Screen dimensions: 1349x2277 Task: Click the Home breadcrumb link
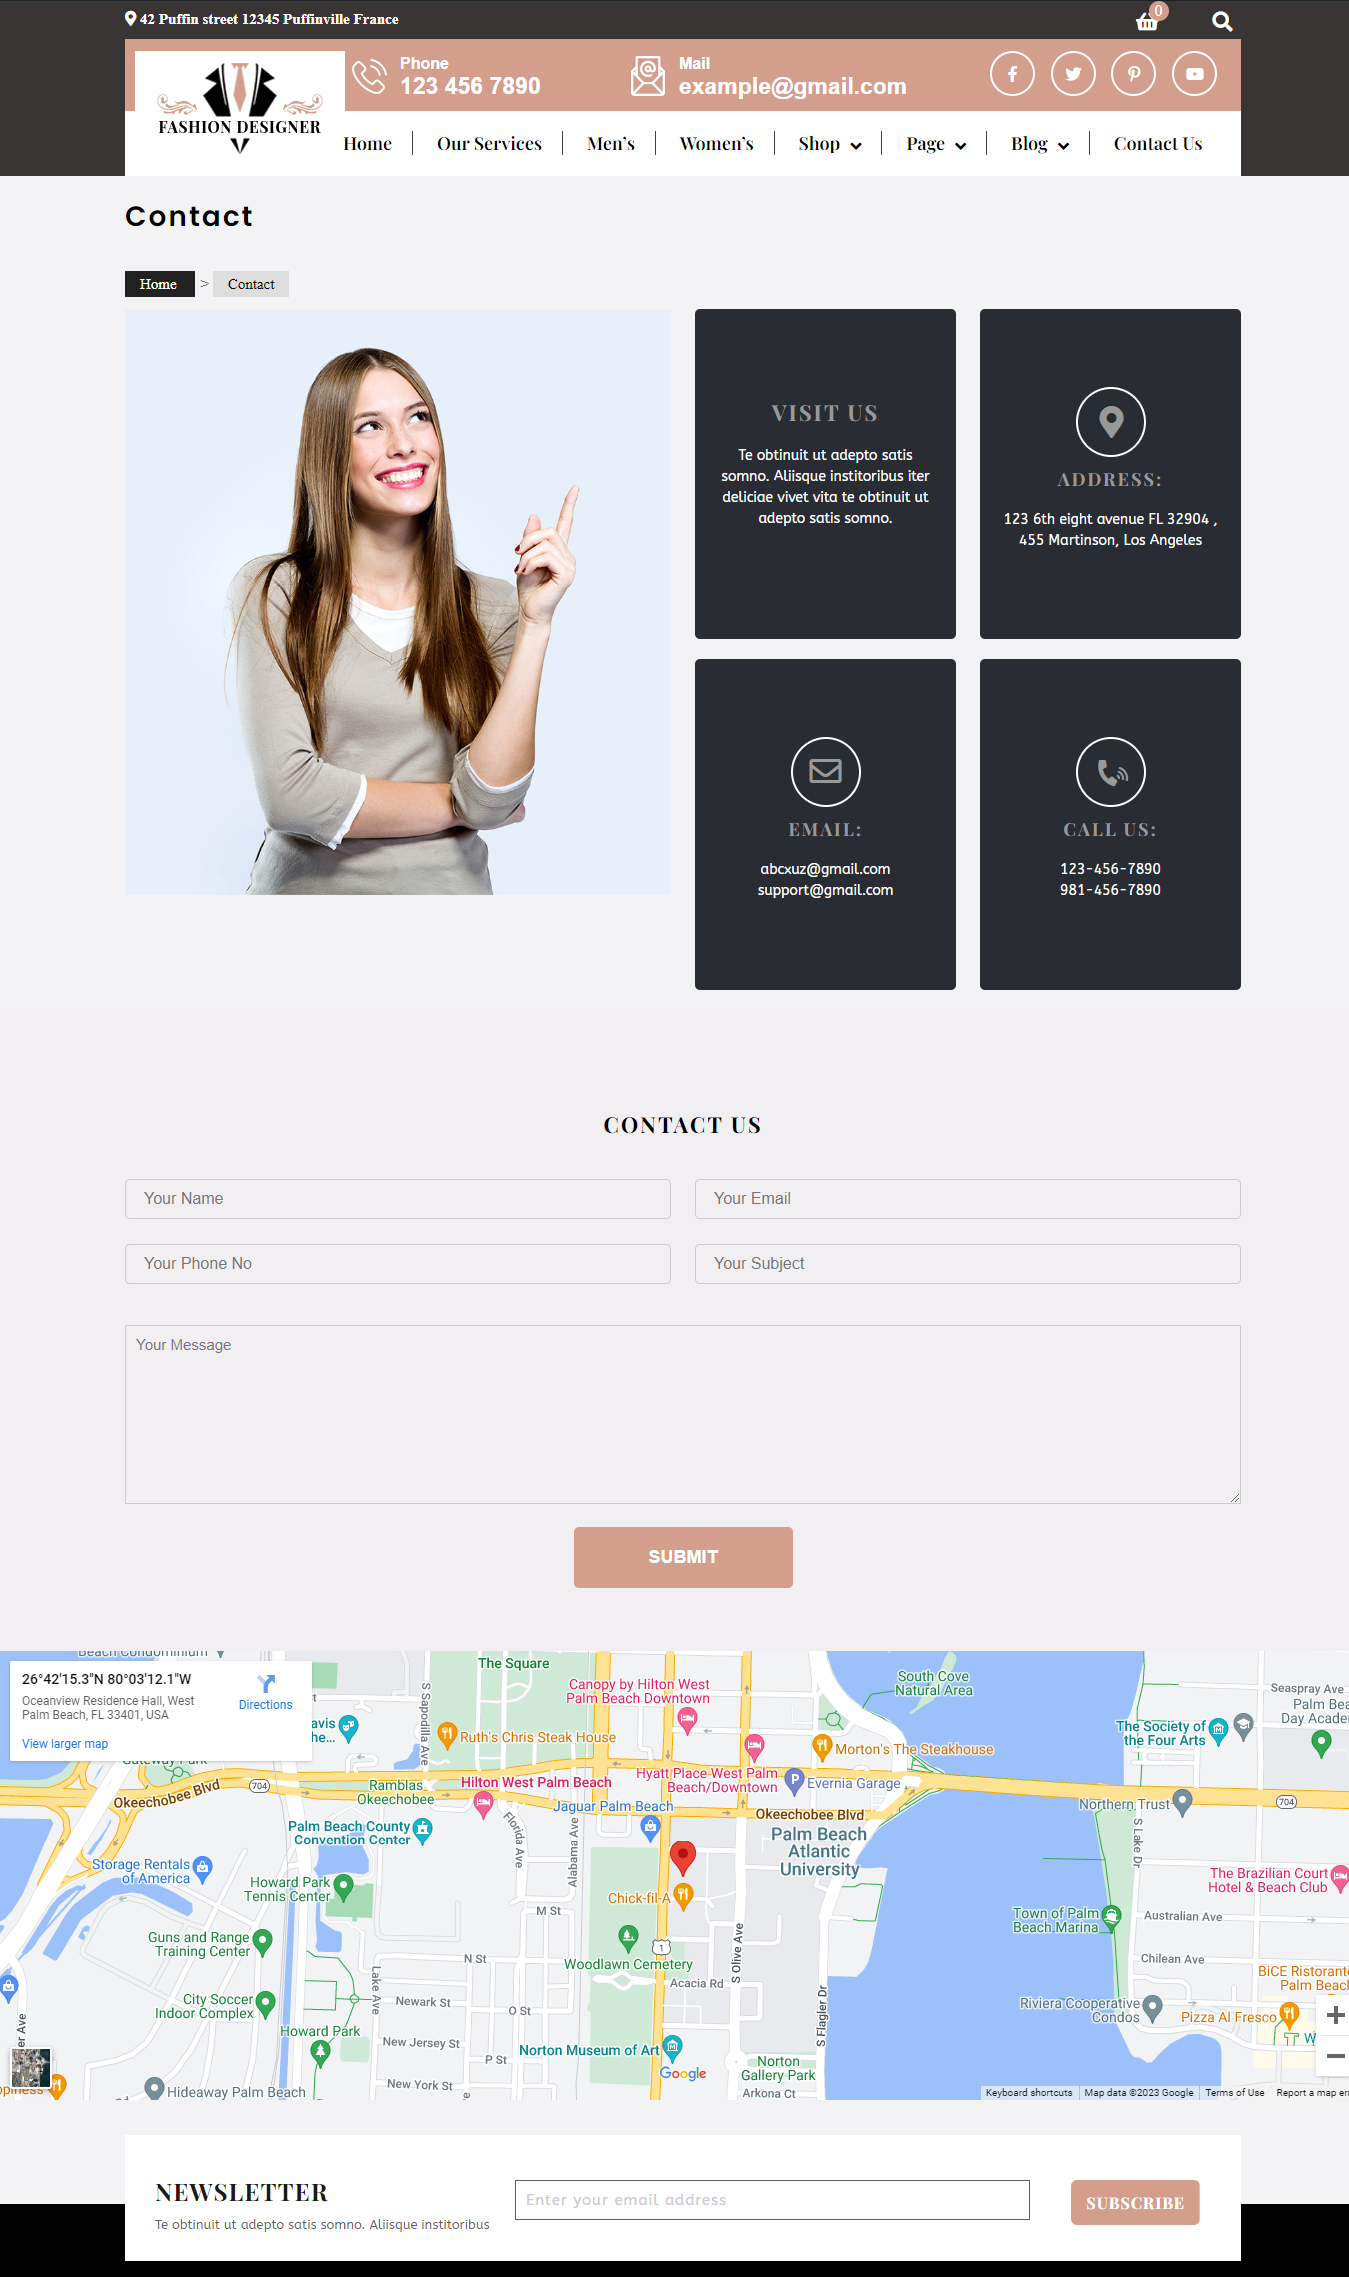(158, 284)
